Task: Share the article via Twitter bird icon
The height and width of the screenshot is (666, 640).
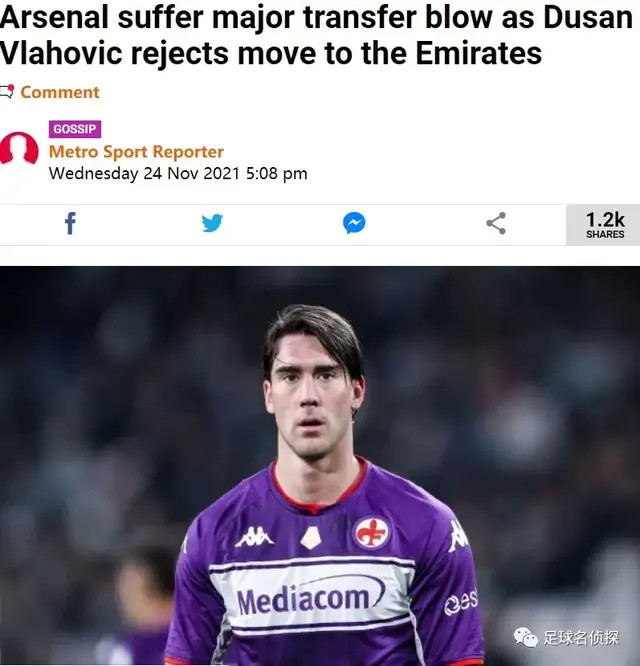Action: click(x=212, y=223)
